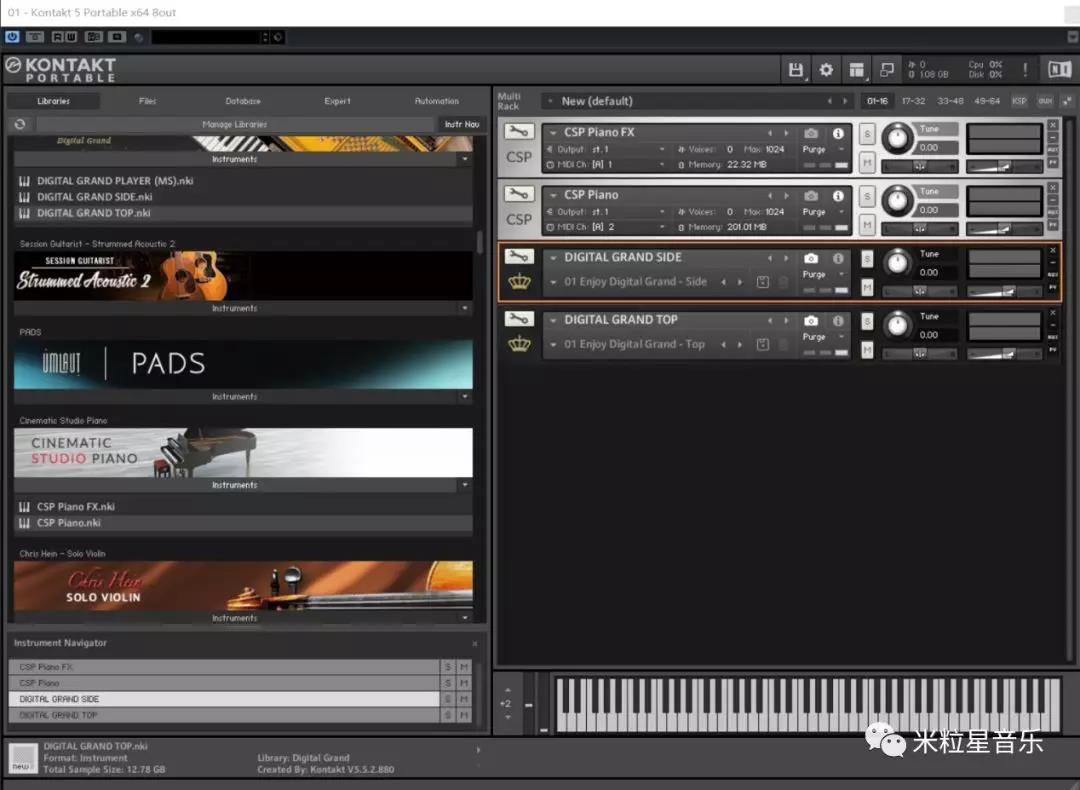Click the save disk icon in Kontakt header
This screenshot has height=790, width=1080.
[795, 69]
